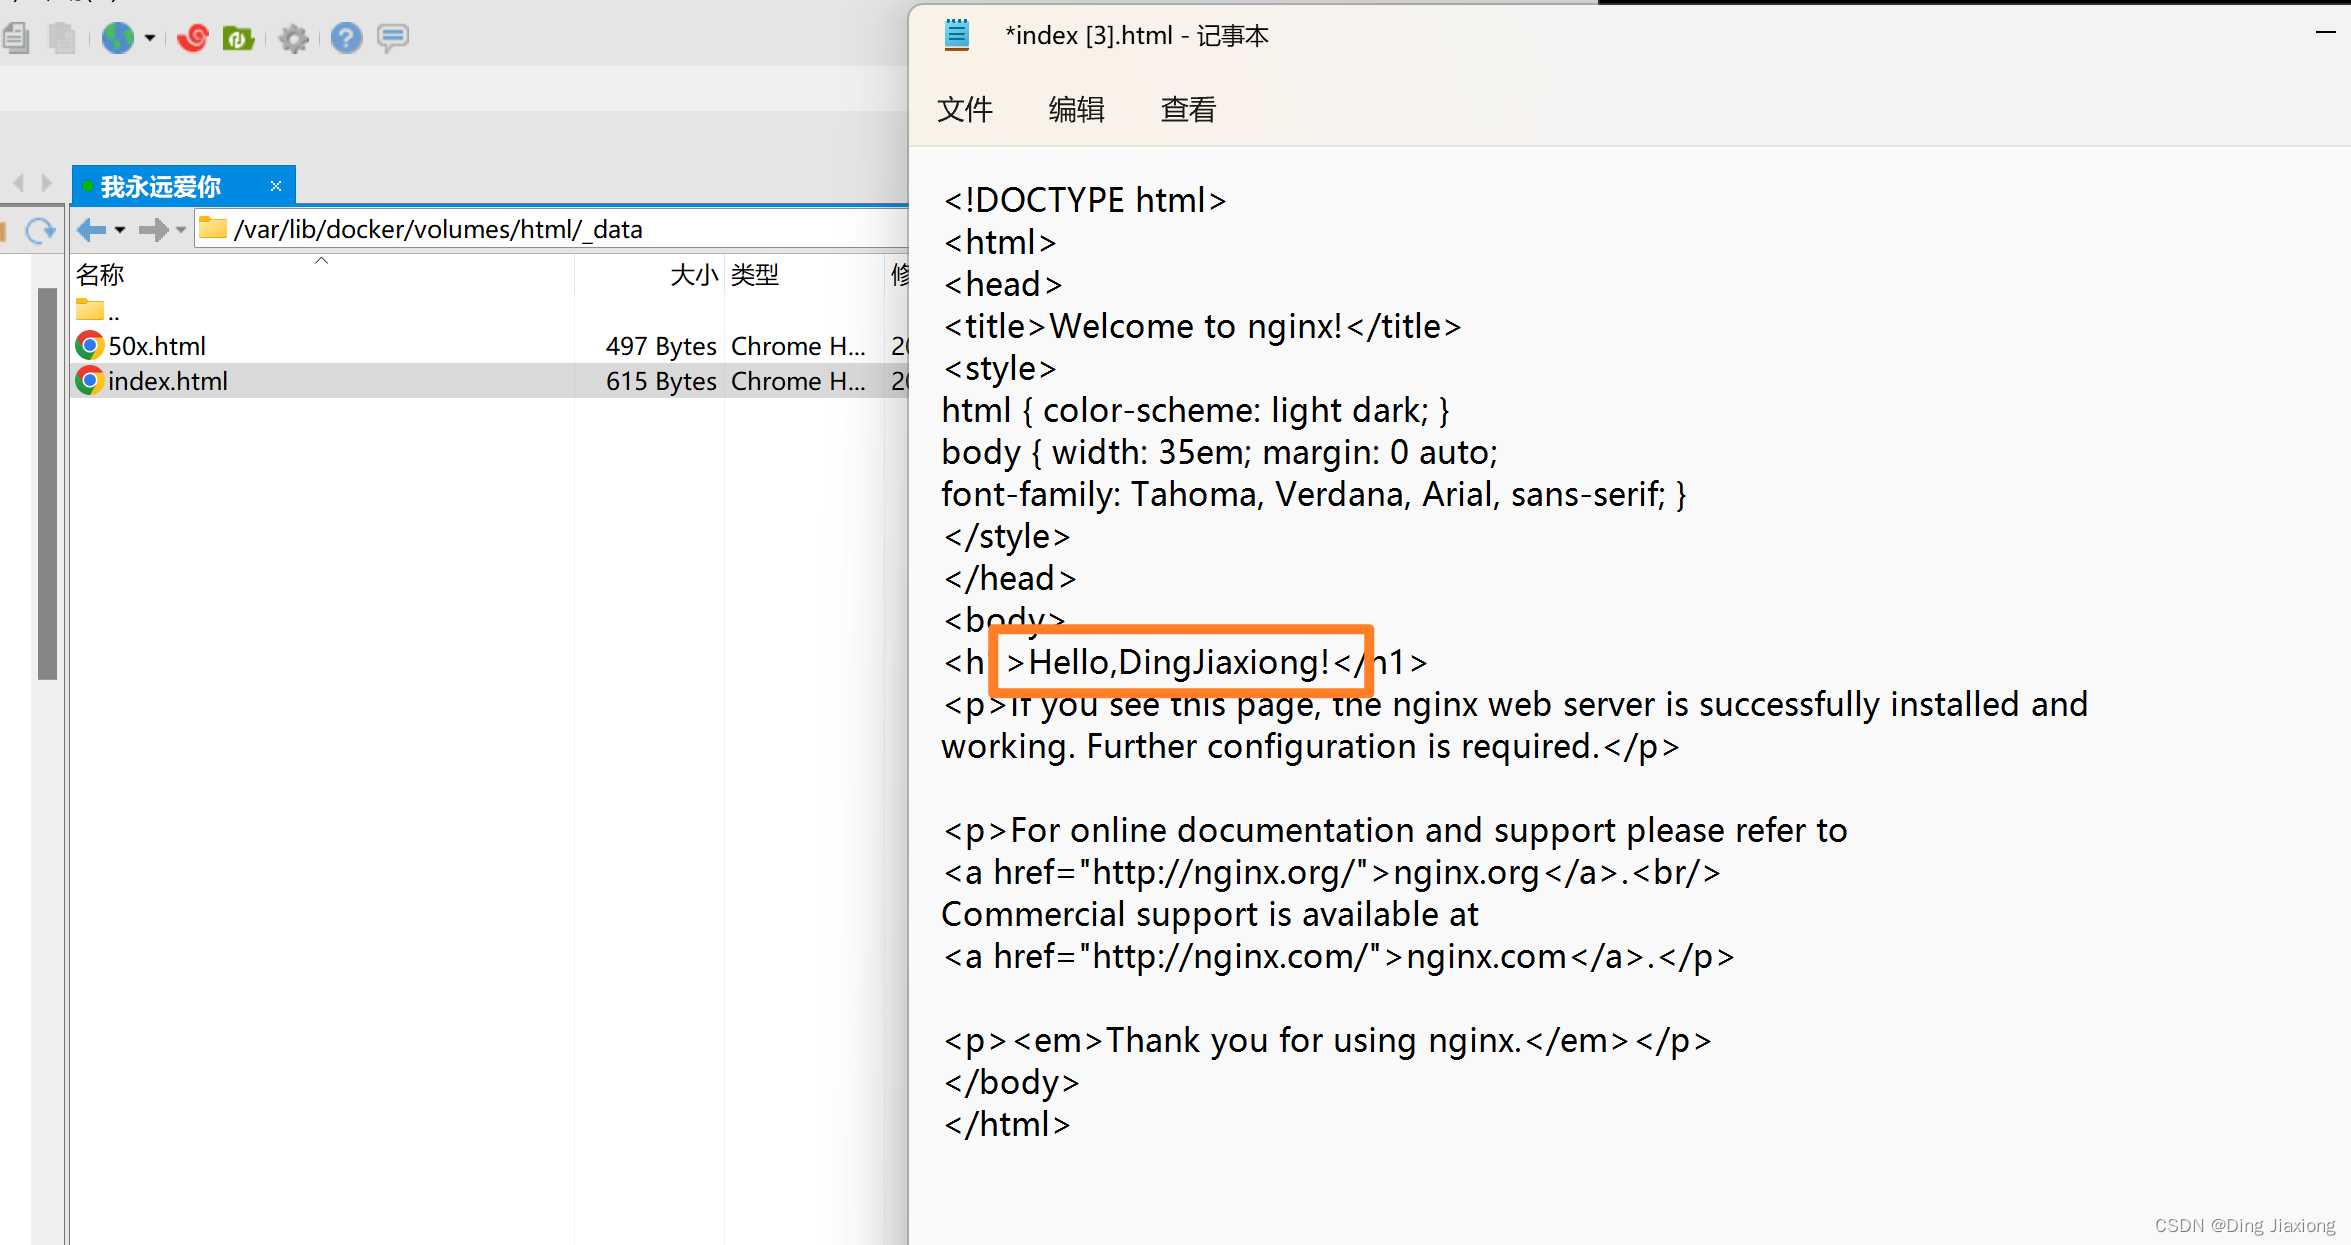Click the 'font-family: Tahoma, Verdana' line
The image size is (2351, 1245).
pyautogui.click(x=1314, y=494)
